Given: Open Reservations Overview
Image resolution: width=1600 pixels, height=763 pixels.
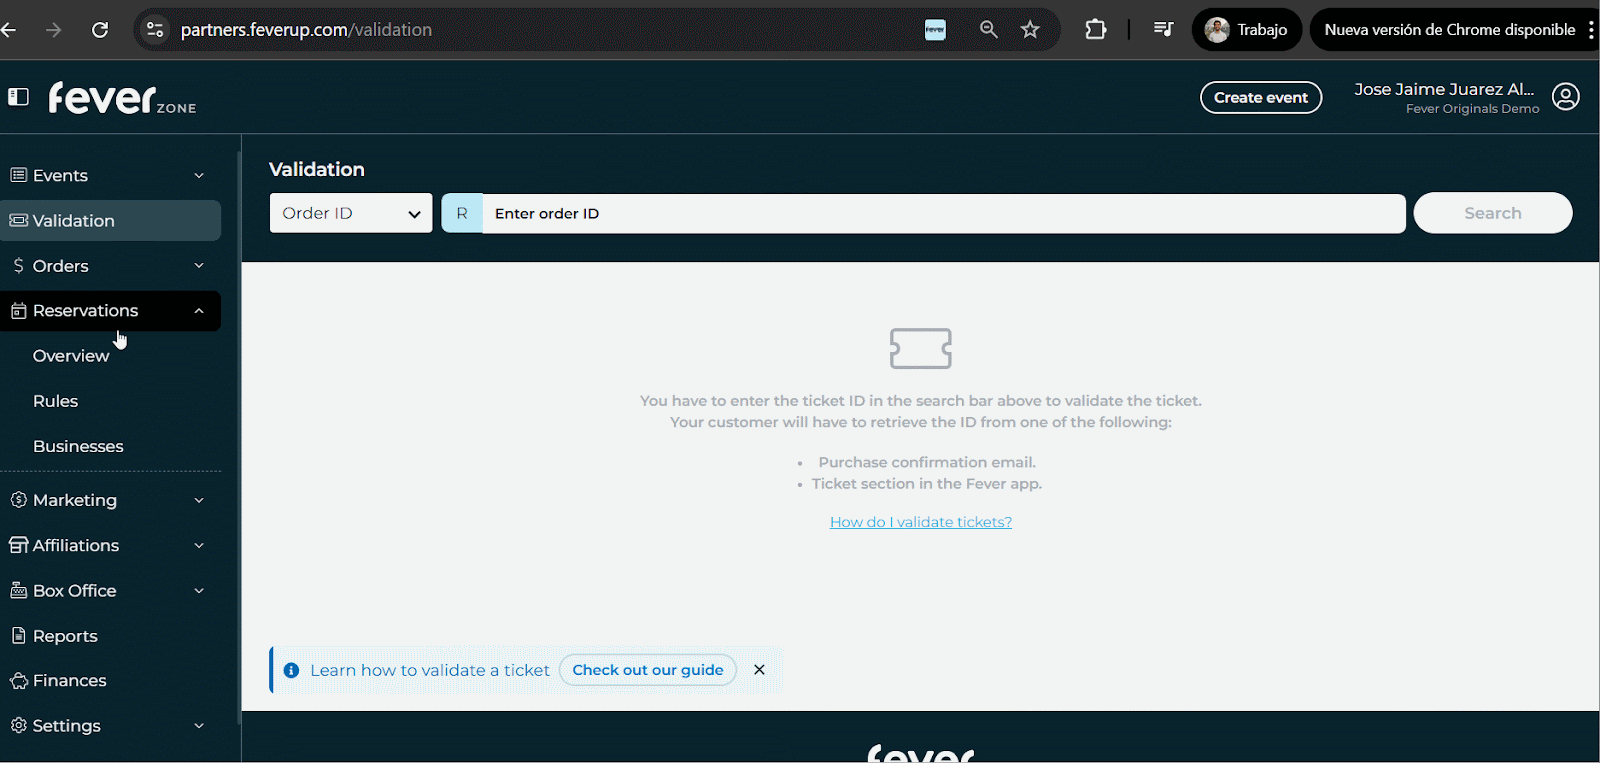Looking at the screenshot, I should (x=71, y=356).
